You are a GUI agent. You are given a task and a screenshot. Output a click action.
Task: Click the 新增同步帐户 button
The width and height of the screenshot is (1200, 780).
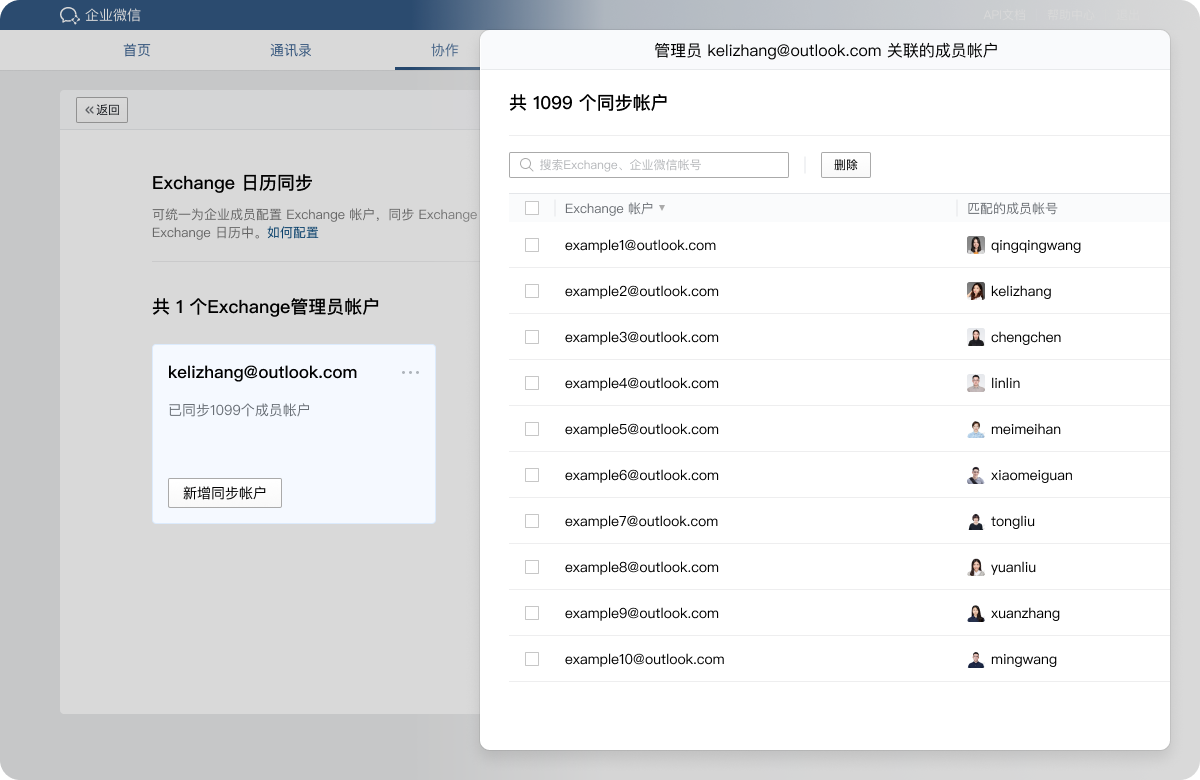(x=225, y=493)
